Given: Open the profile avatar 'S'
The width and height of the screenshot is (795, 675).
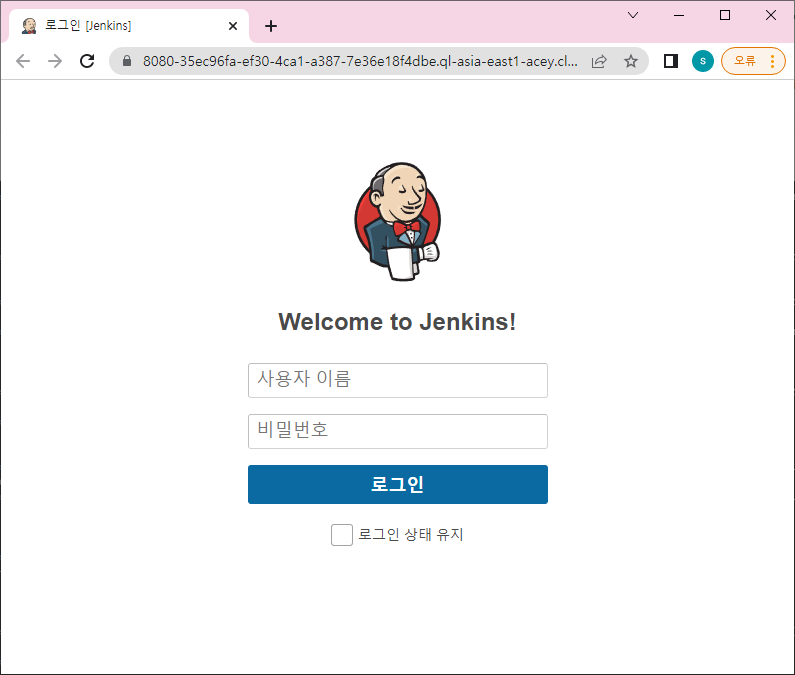Looking at the screenshot, I should point(703,61).
